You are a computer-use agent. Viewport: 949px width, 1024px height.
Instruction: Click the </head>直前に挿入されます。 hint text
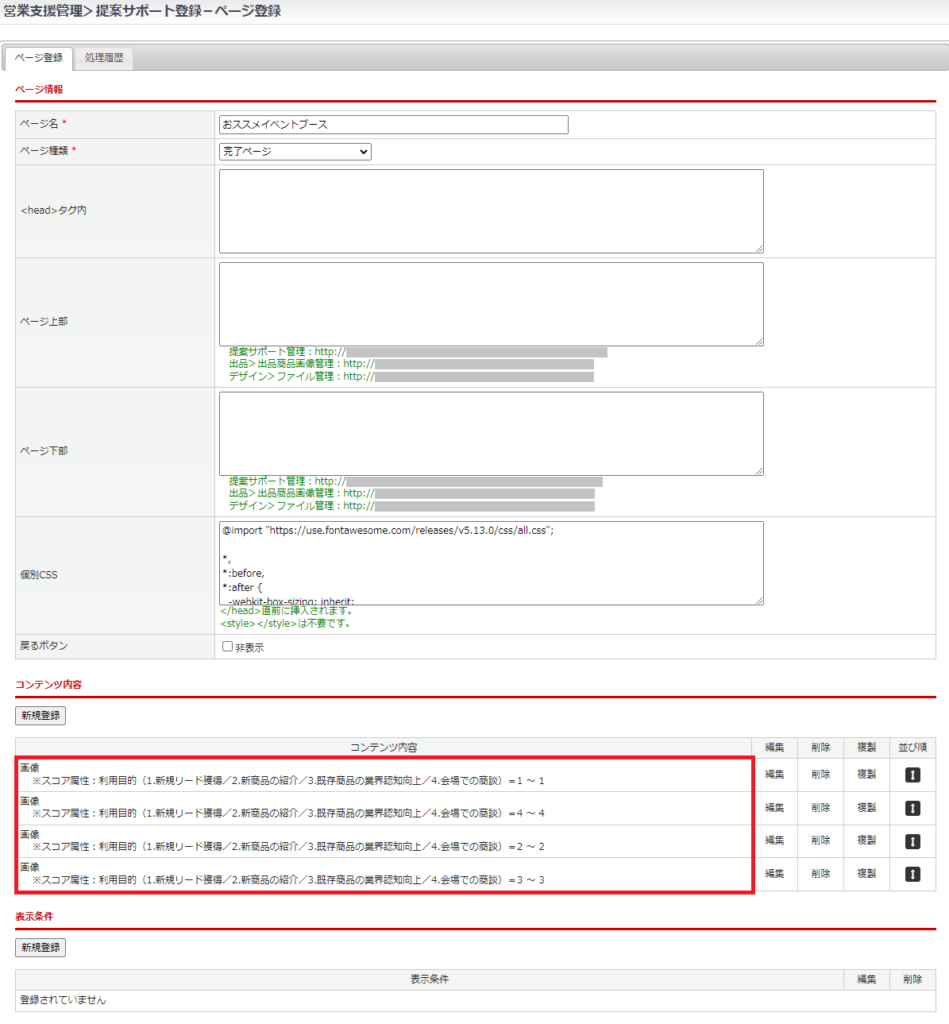pos(287,611)
